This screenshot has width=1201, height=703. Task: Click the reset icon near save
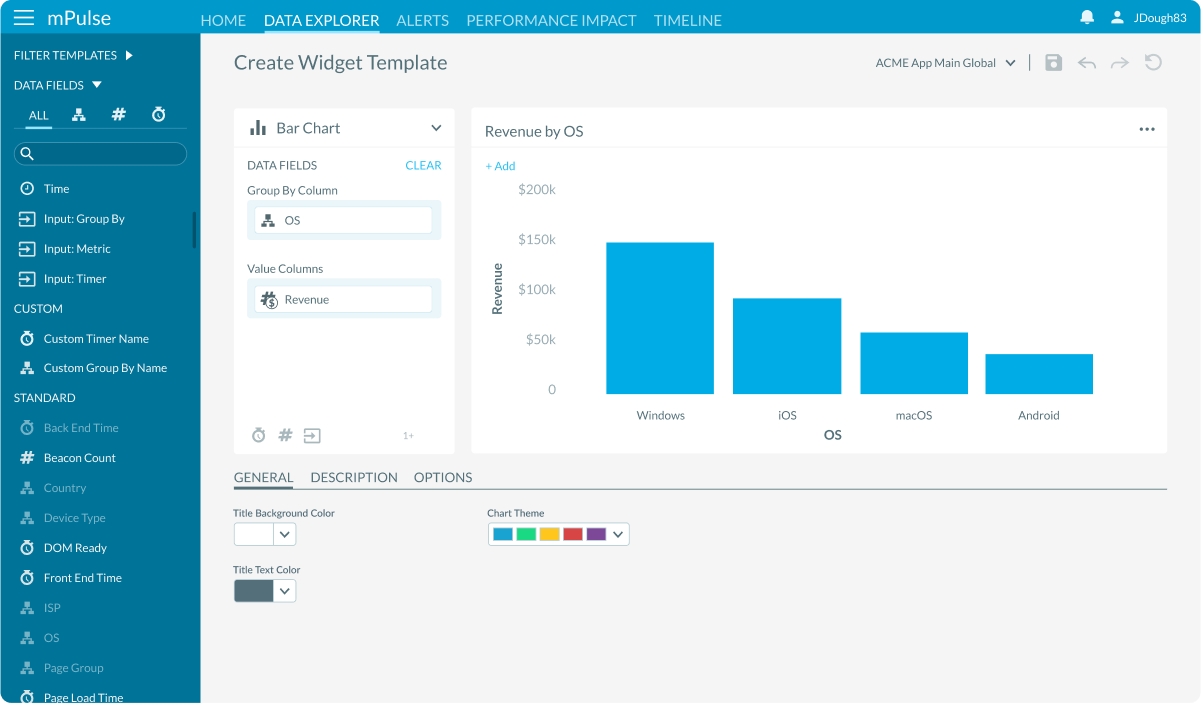pyautogui.click(x=1153, y=62)
